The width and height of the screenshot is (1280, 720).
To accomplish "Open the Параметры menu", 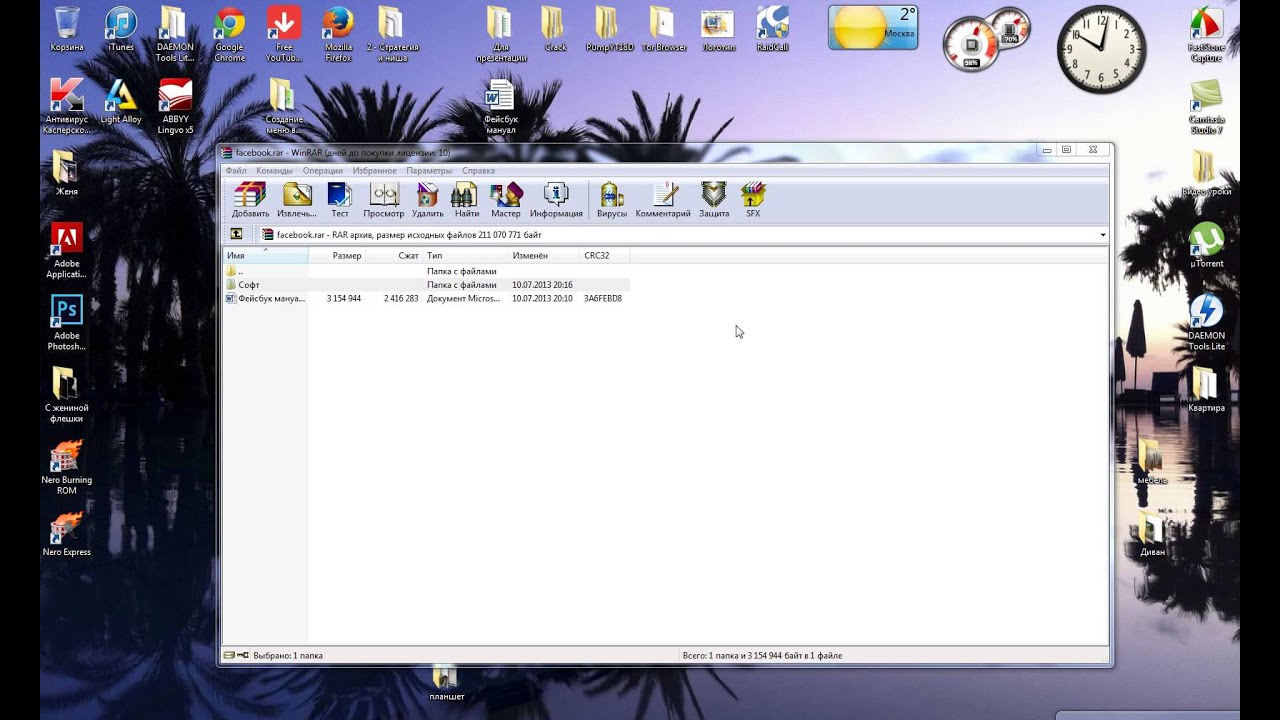I will [x=430, y=171].
